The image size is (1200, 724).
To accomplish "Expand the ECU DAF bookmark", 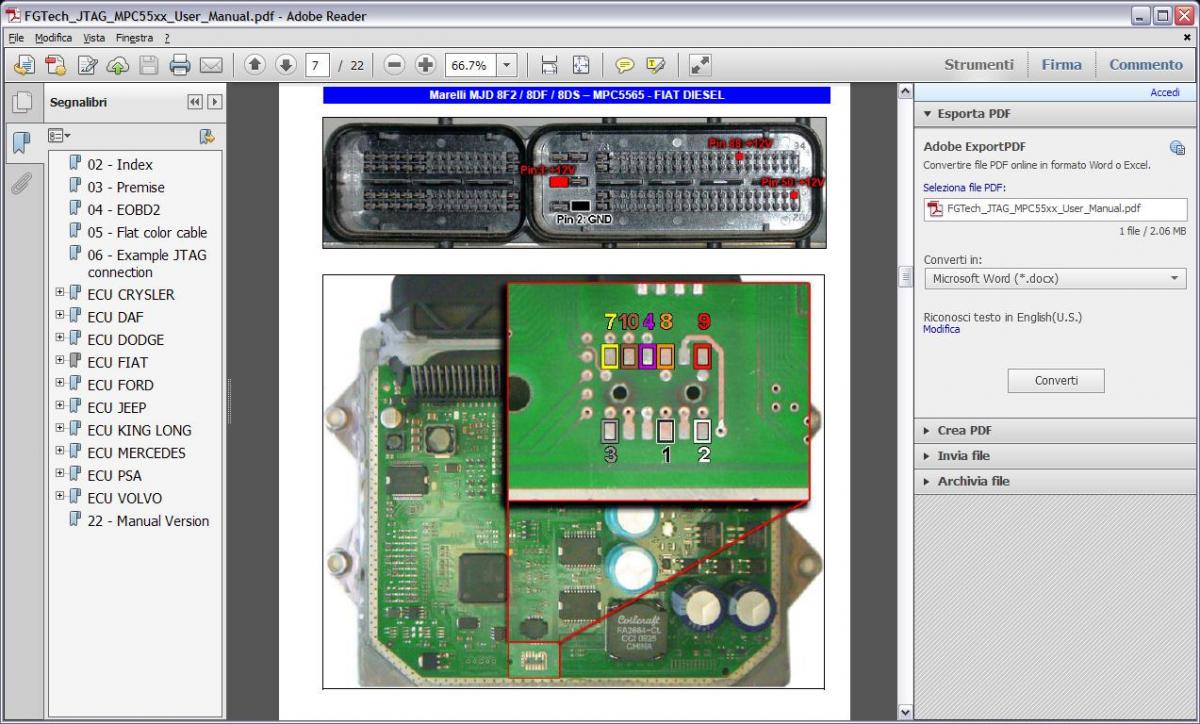I will (x=60, y=315).
